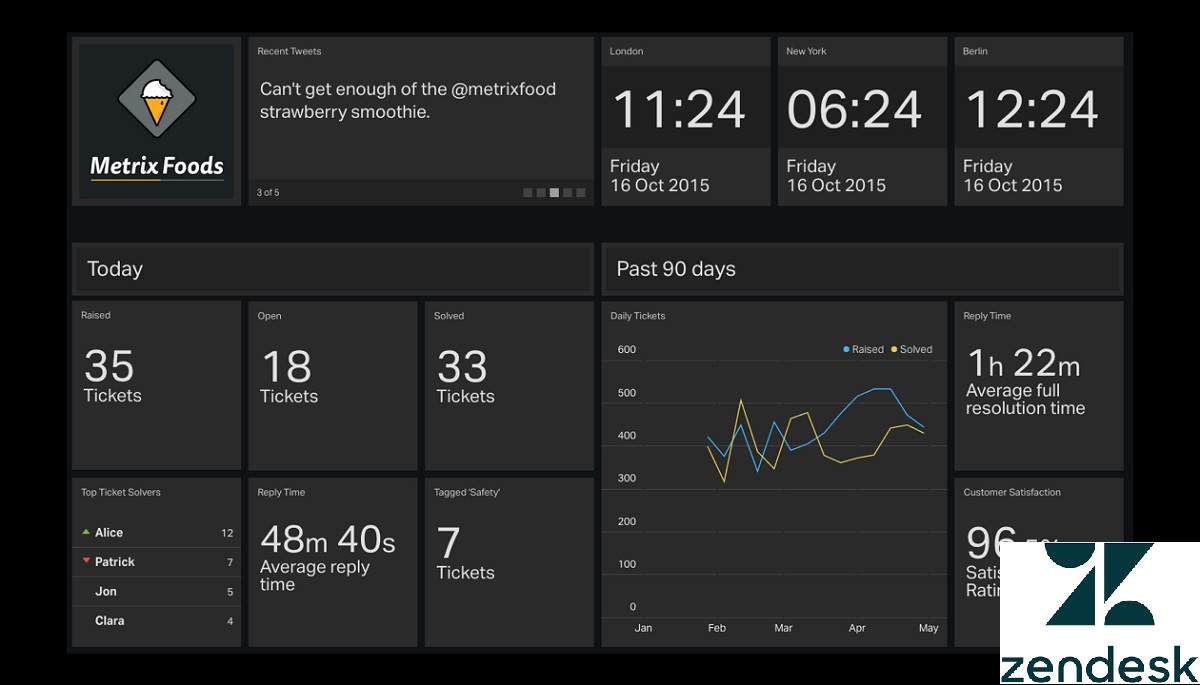Click the Zendesk logo
Viewport: 1200px width, 685px height.
(1098, 612)
